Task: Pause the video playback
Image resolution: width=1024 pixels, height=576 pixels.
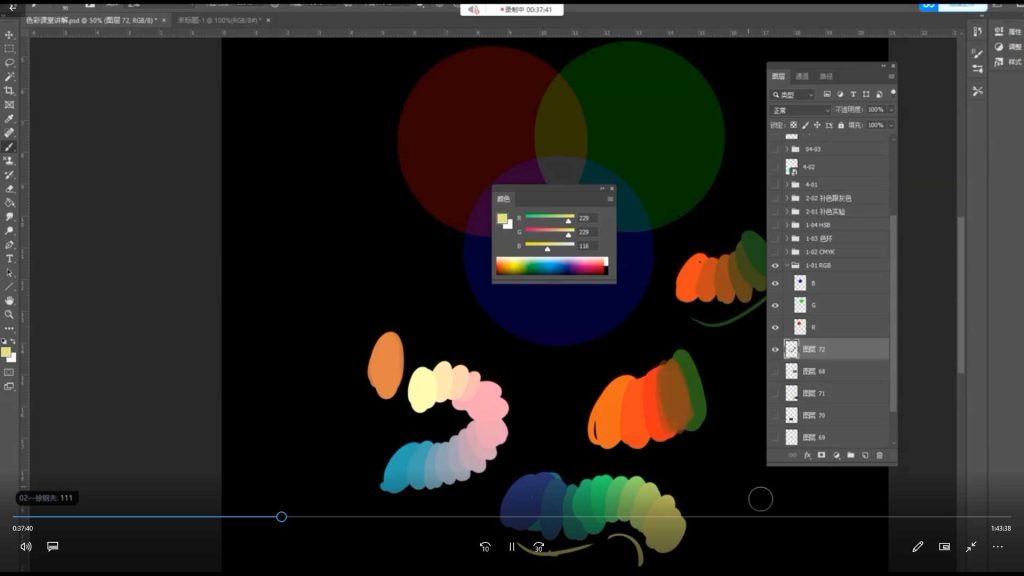Action: 512,547
